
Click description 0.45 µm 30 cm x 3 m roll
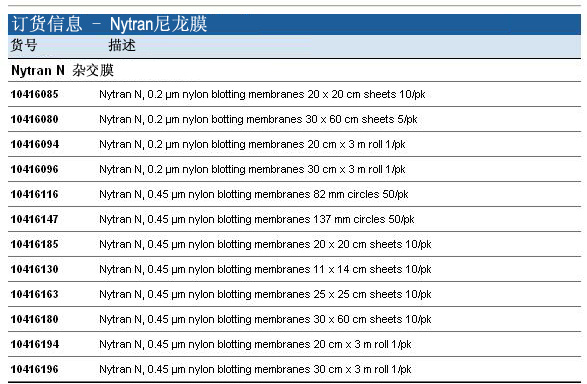255,369
